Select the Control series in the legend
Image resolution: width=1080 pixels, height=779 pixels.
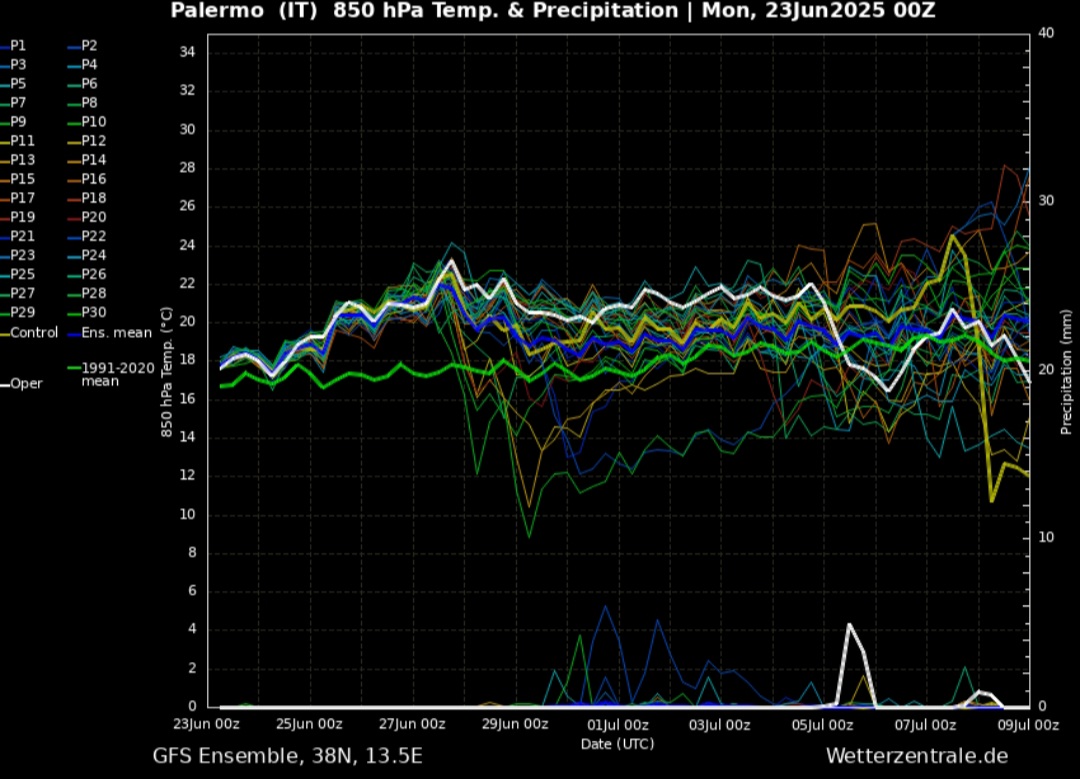[34, 332]
